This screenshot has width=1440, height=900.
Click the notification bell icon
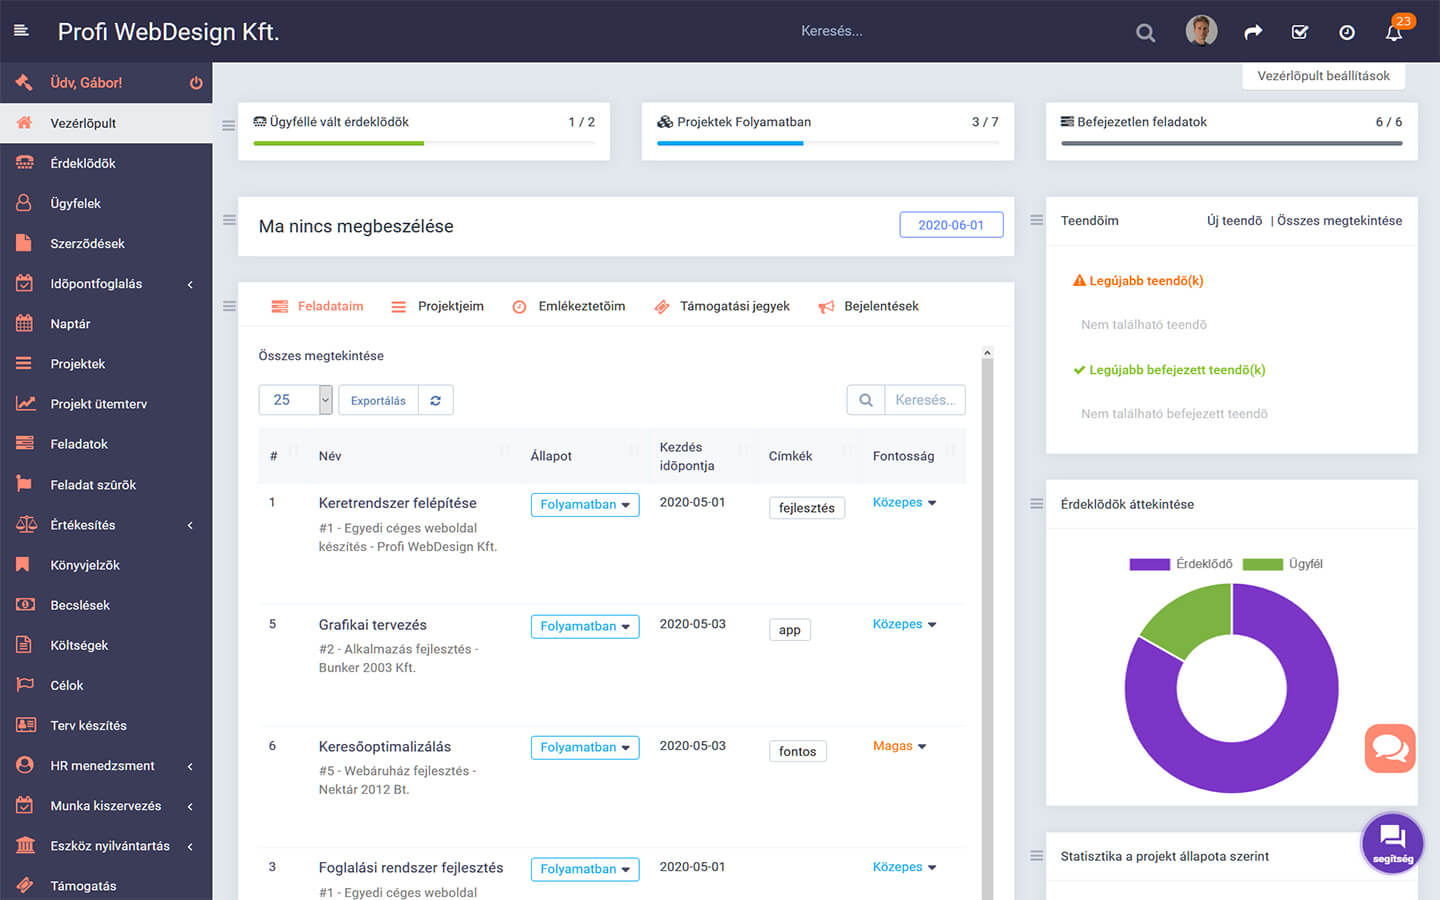(x=1394, y=33)
